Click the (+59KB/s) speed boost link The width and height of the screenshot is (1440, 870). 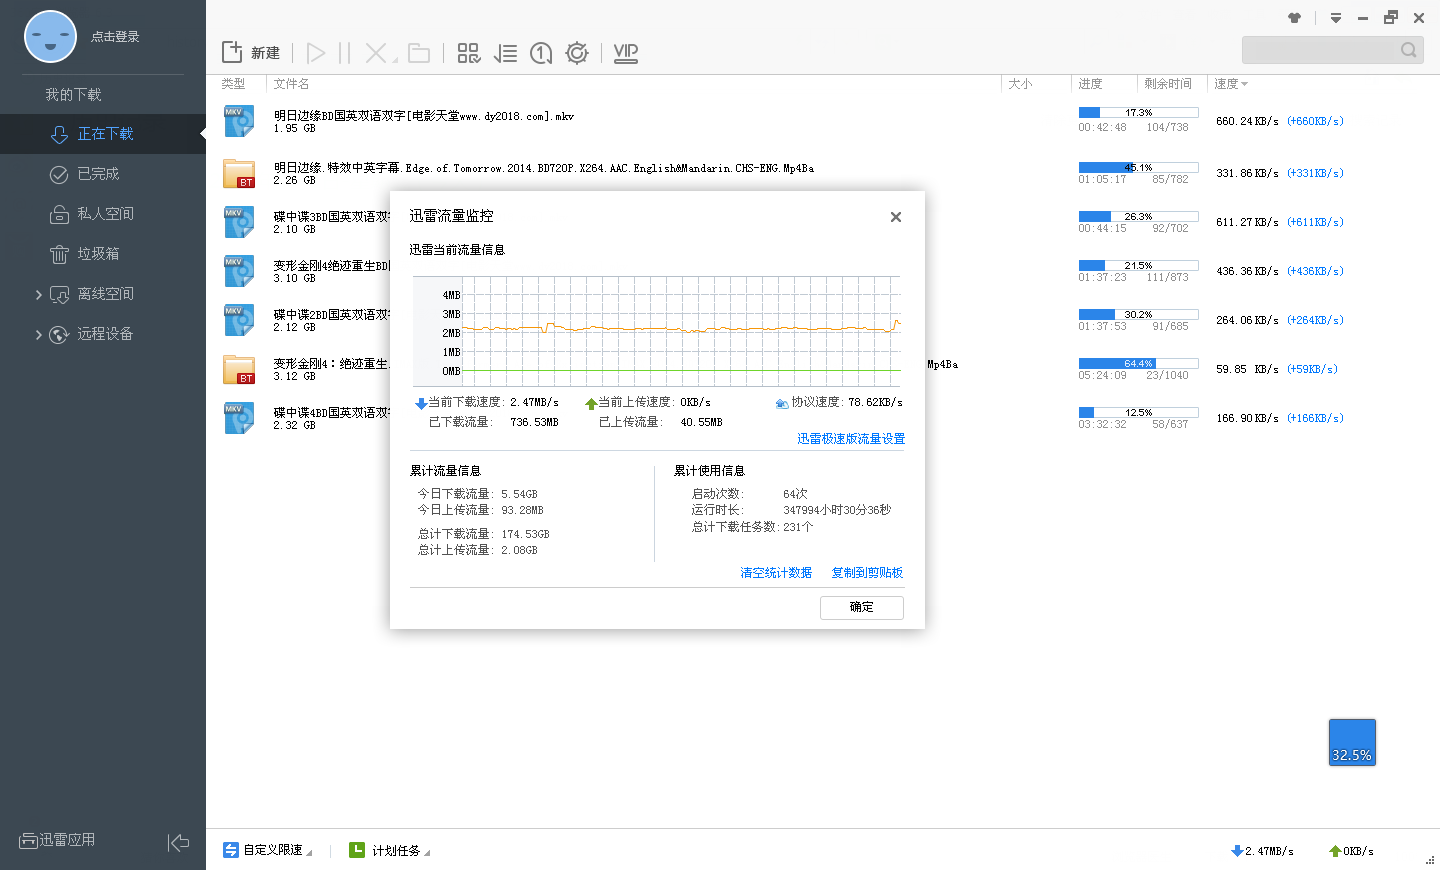1312,369
